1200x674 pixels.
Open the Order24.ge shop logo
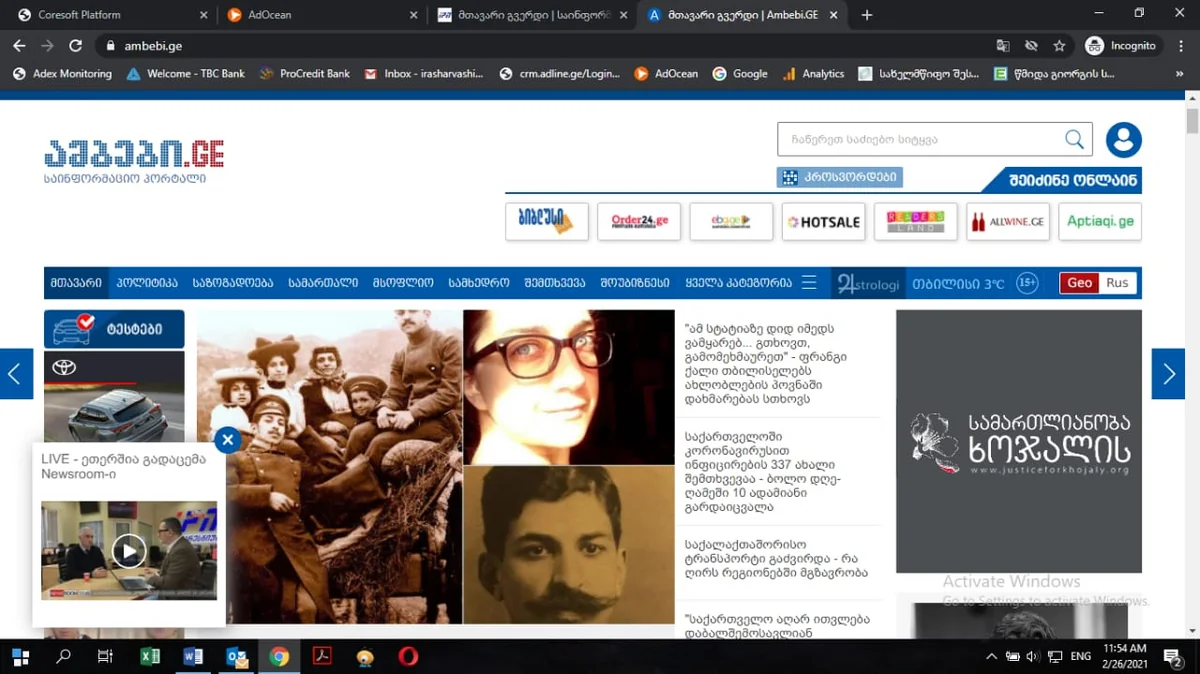point(639,221)
